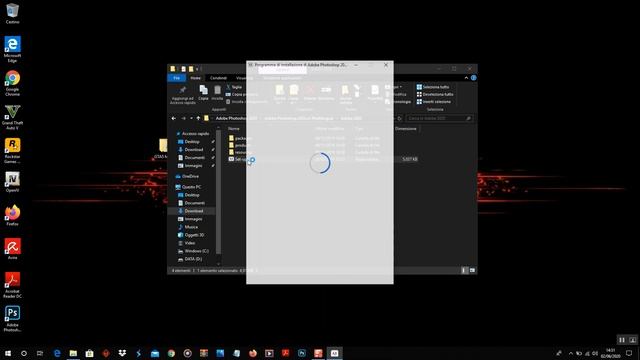Minimize the Photoshop installer window
This screenshot has height=360, width=640.
[356, 65]
